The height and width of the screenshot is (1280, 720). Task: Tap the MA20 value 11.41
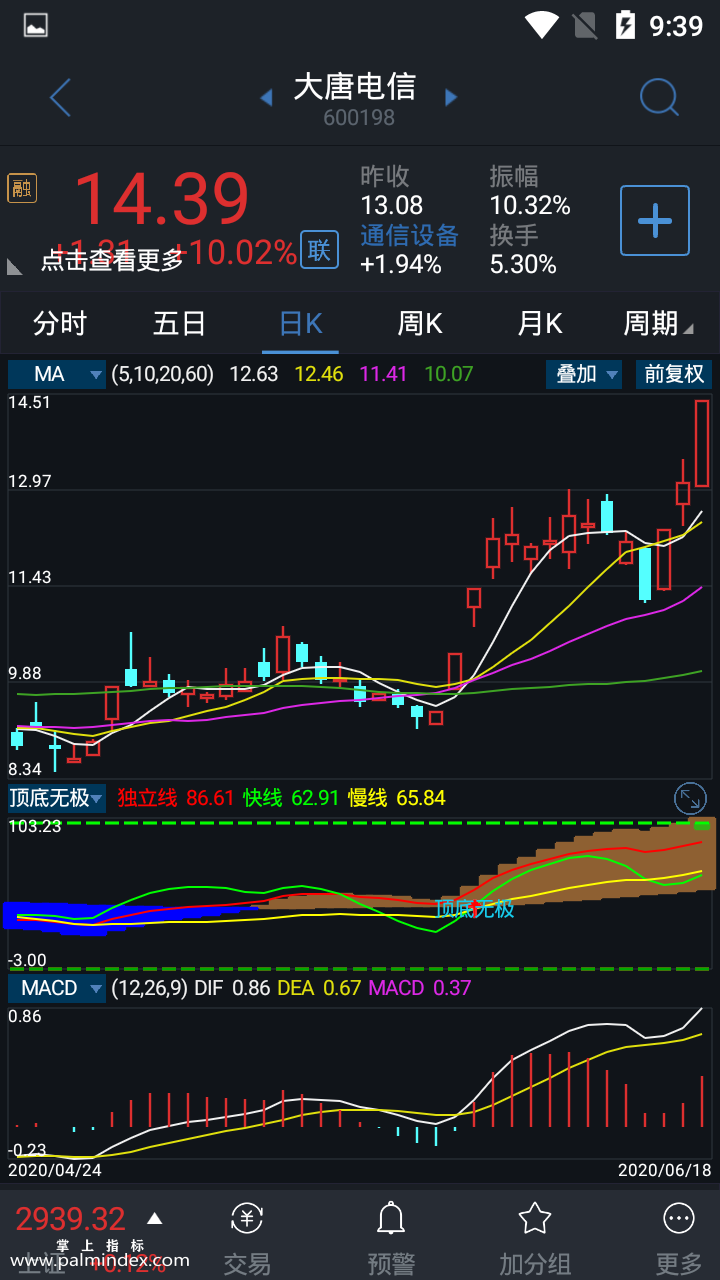(384, 374)
